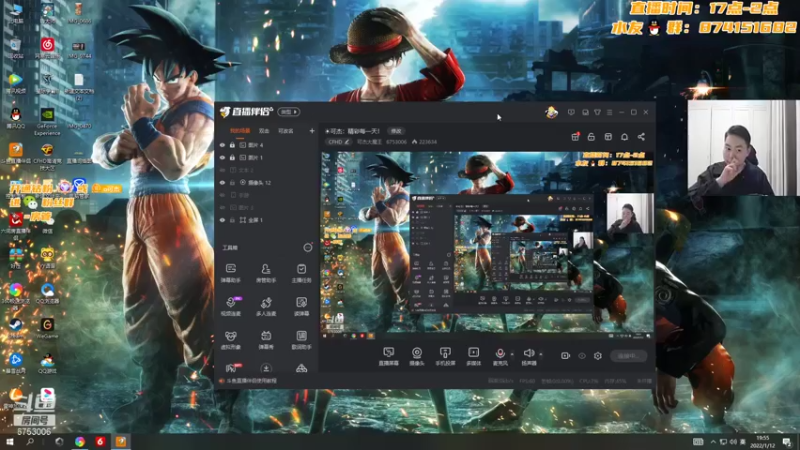
Task: Select the 图片 4 layer row
Action: (267, 145)
